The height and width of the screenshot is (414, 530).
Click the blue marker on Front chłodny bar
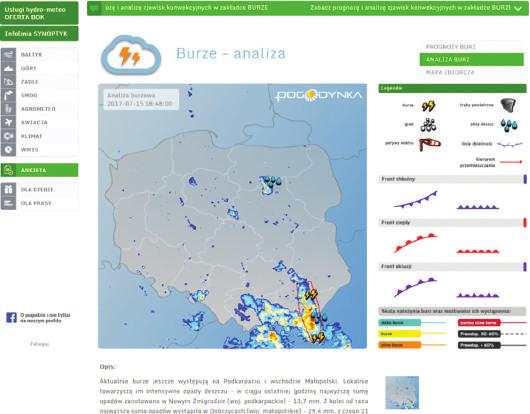pos(525,179)
